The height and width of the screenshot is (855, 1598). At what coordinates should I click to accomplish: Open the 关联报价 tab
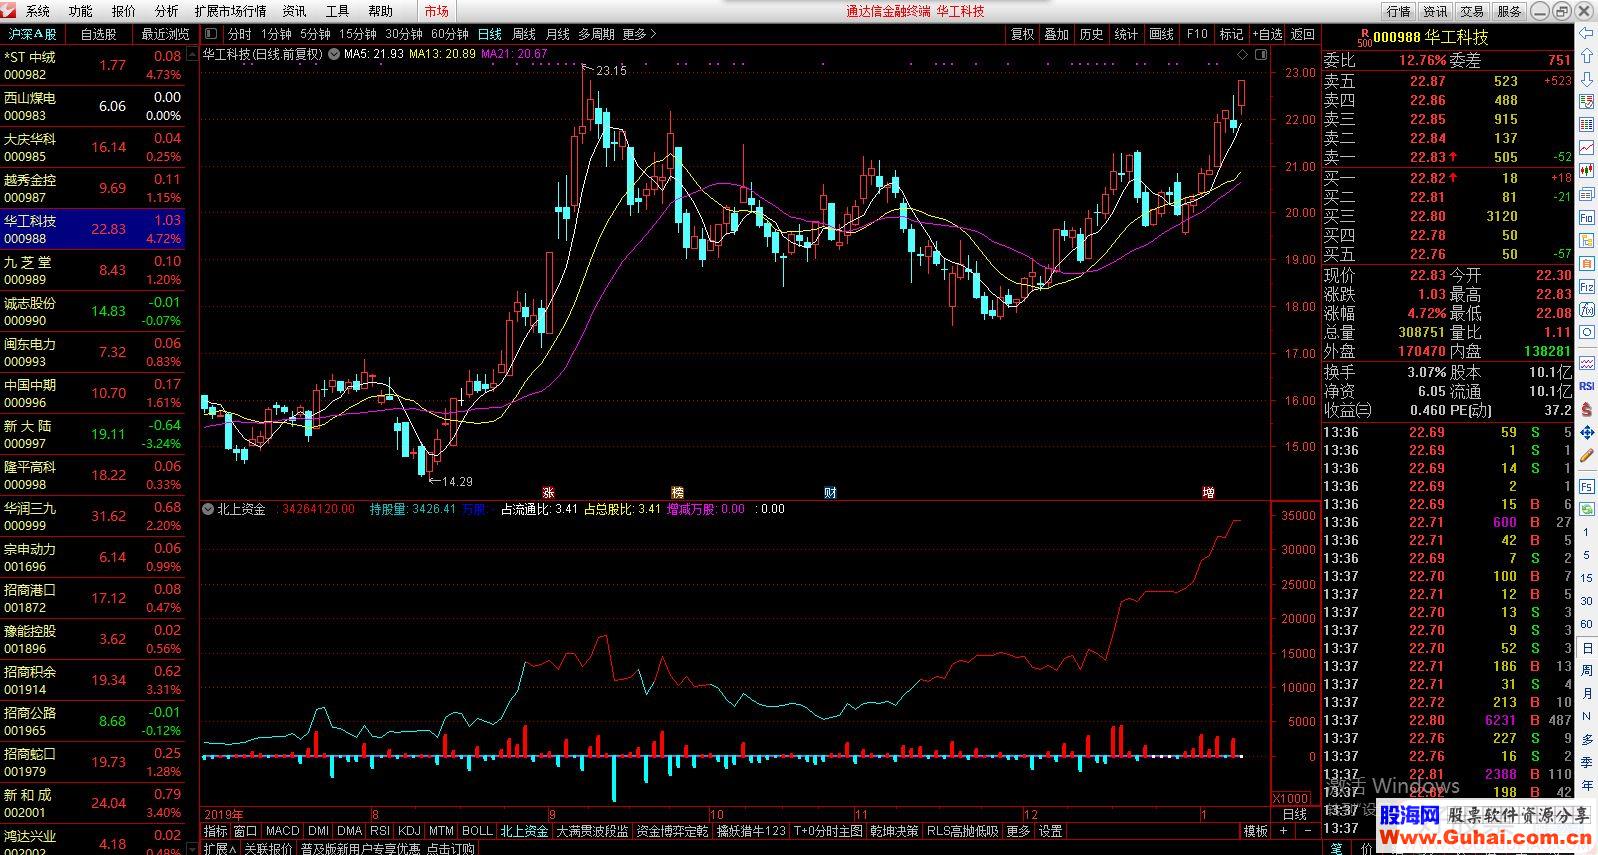(x=267, y=848)
